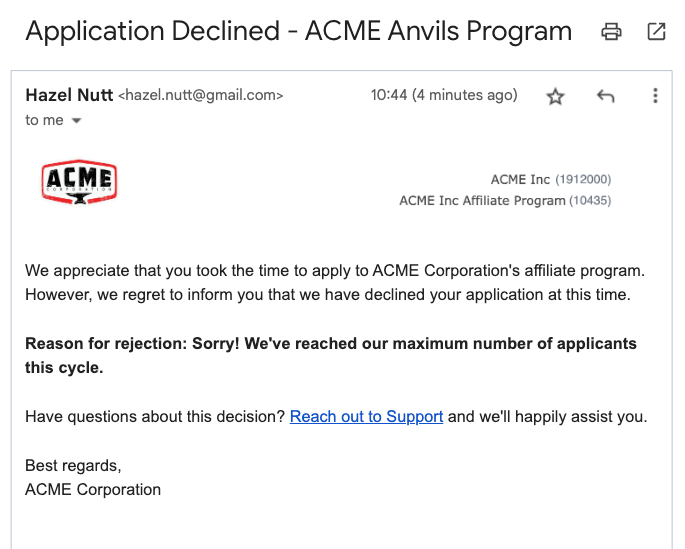Follow the "Reach out to Support" link

click(x=366, y=417)
